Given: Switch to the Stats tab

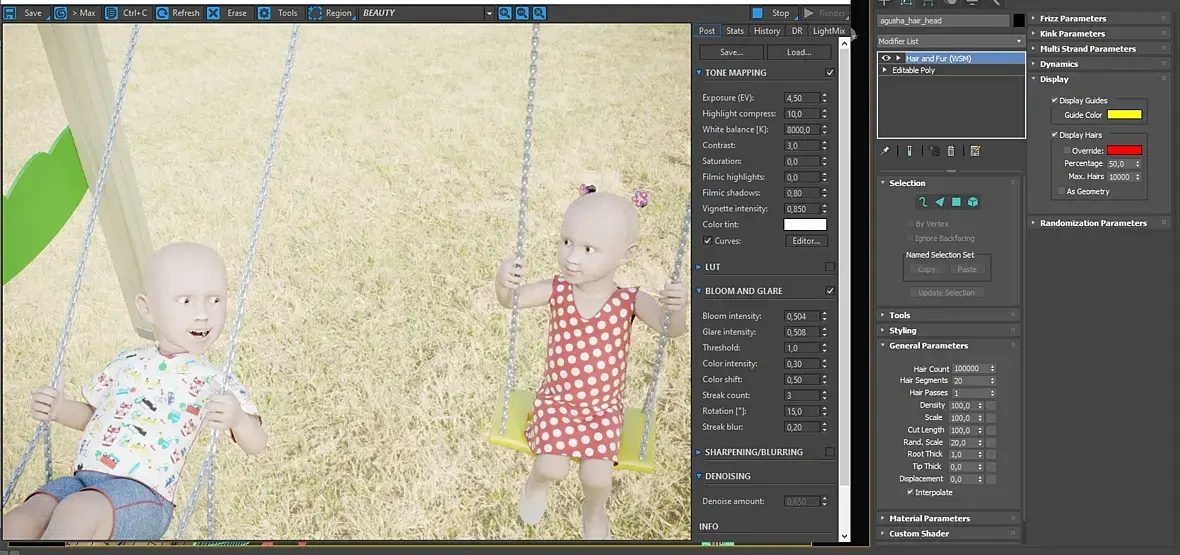Looking at the screenshot, I should tap(735, 31).
